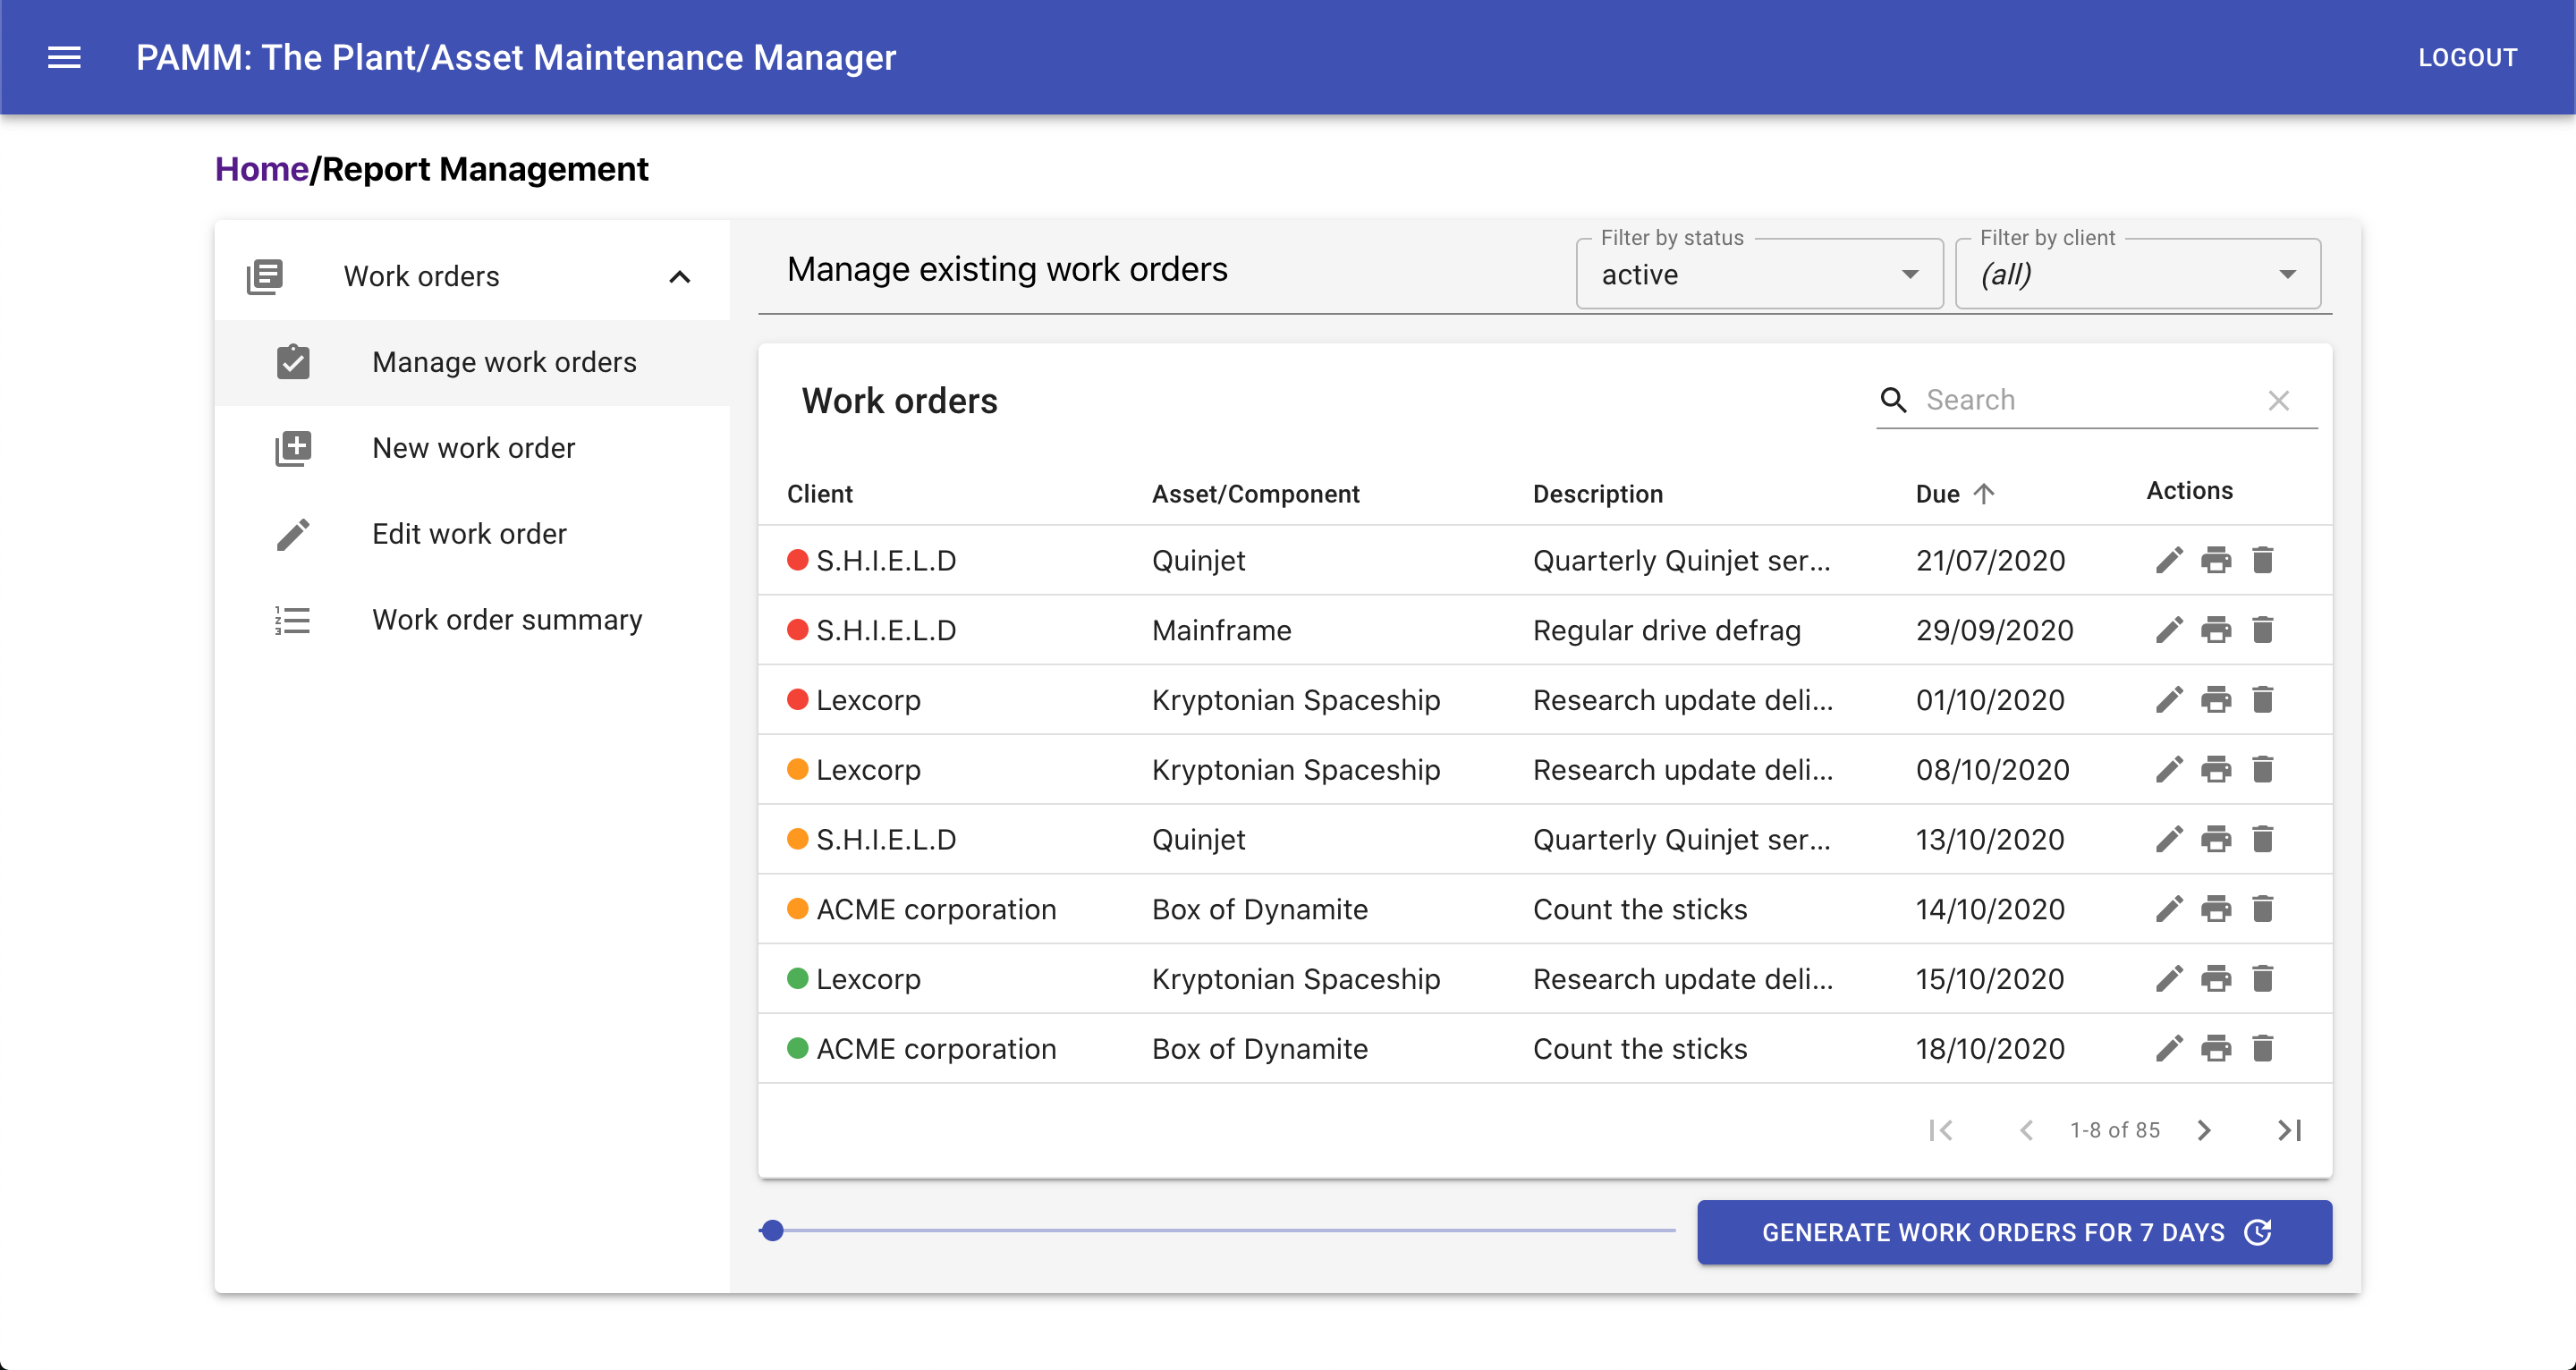
Task: Click the Mainframe asset cell
Action: [1221, 630]
